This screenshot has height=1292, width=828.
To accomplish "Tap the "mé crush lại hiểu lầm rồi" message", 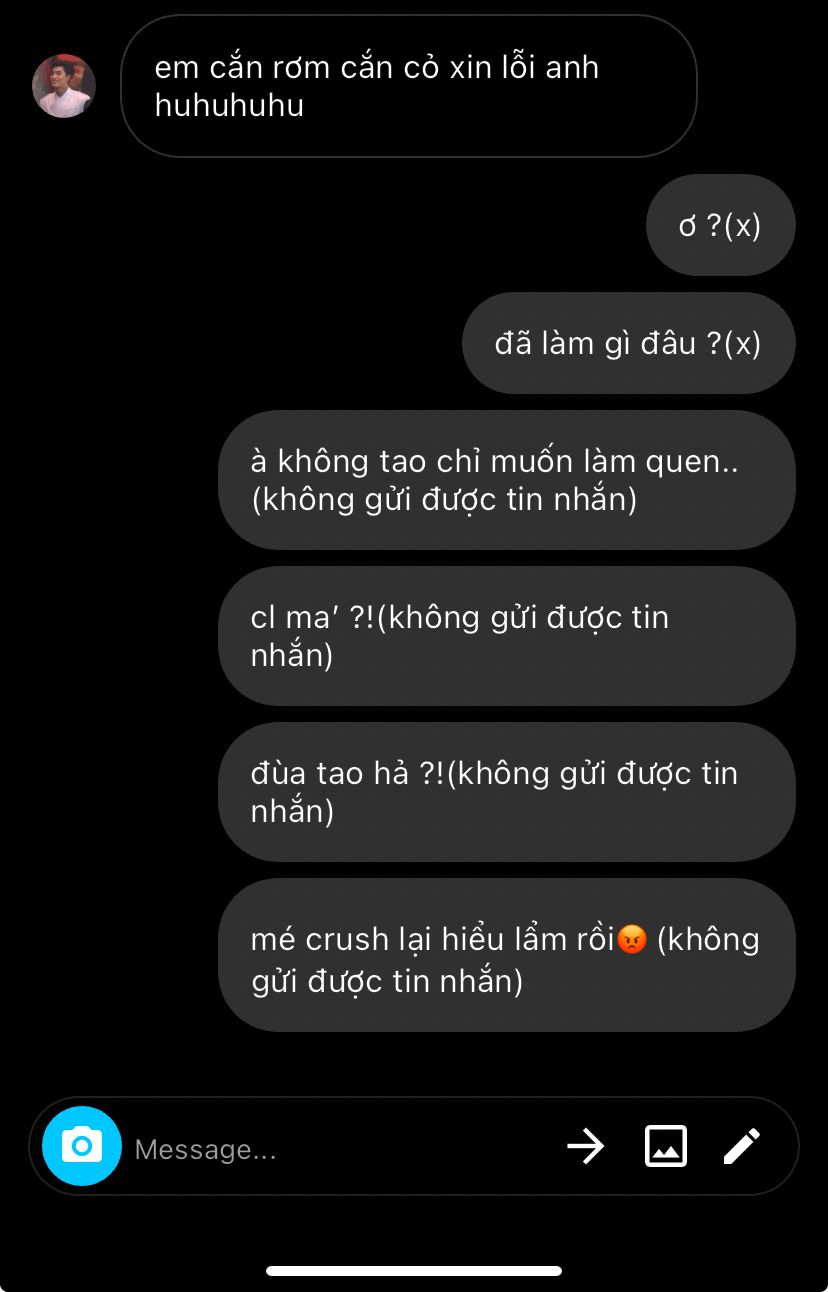I will [506, 955].
